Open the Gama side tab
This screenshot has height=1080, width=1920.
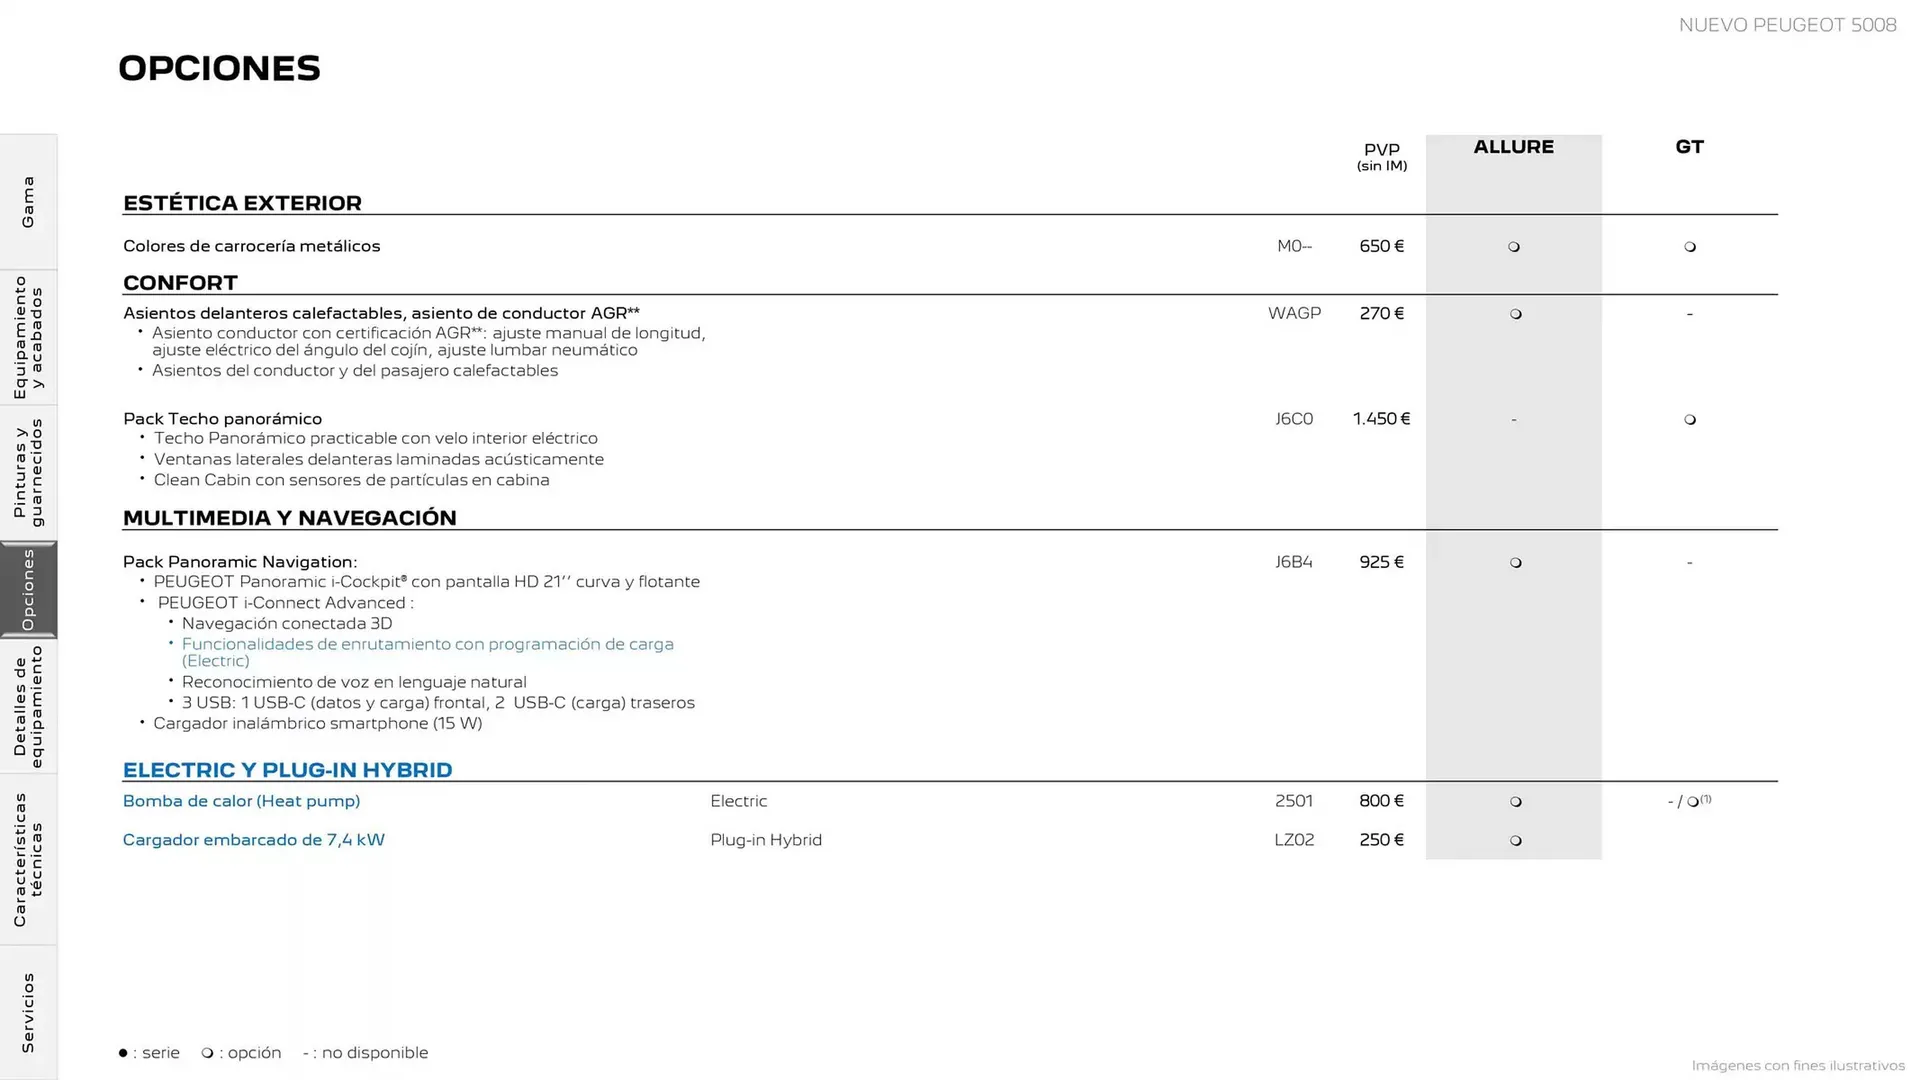pos(28,202)
